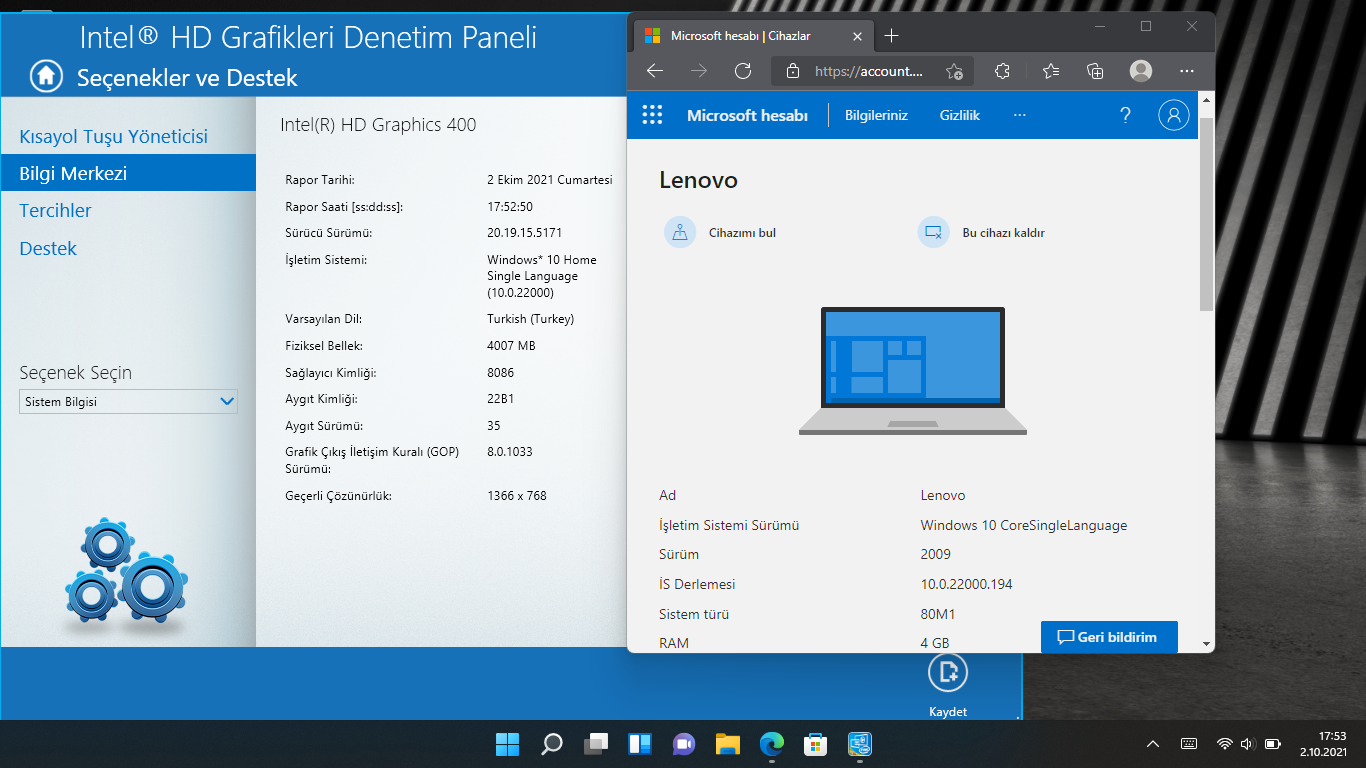Click the Turkish (Turkey) language value

point(530,319)
